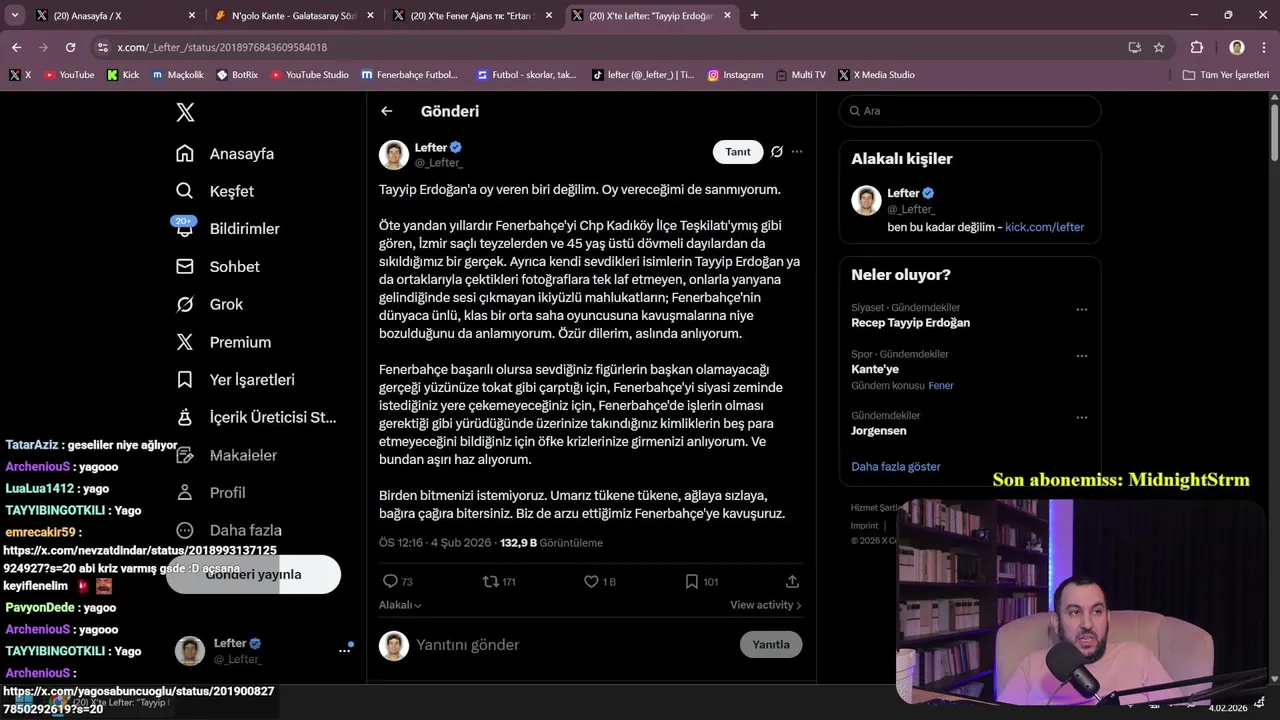This screenshot has width=1280, height=720.
Task: Open post three-dot more menu
Action: 797,152
